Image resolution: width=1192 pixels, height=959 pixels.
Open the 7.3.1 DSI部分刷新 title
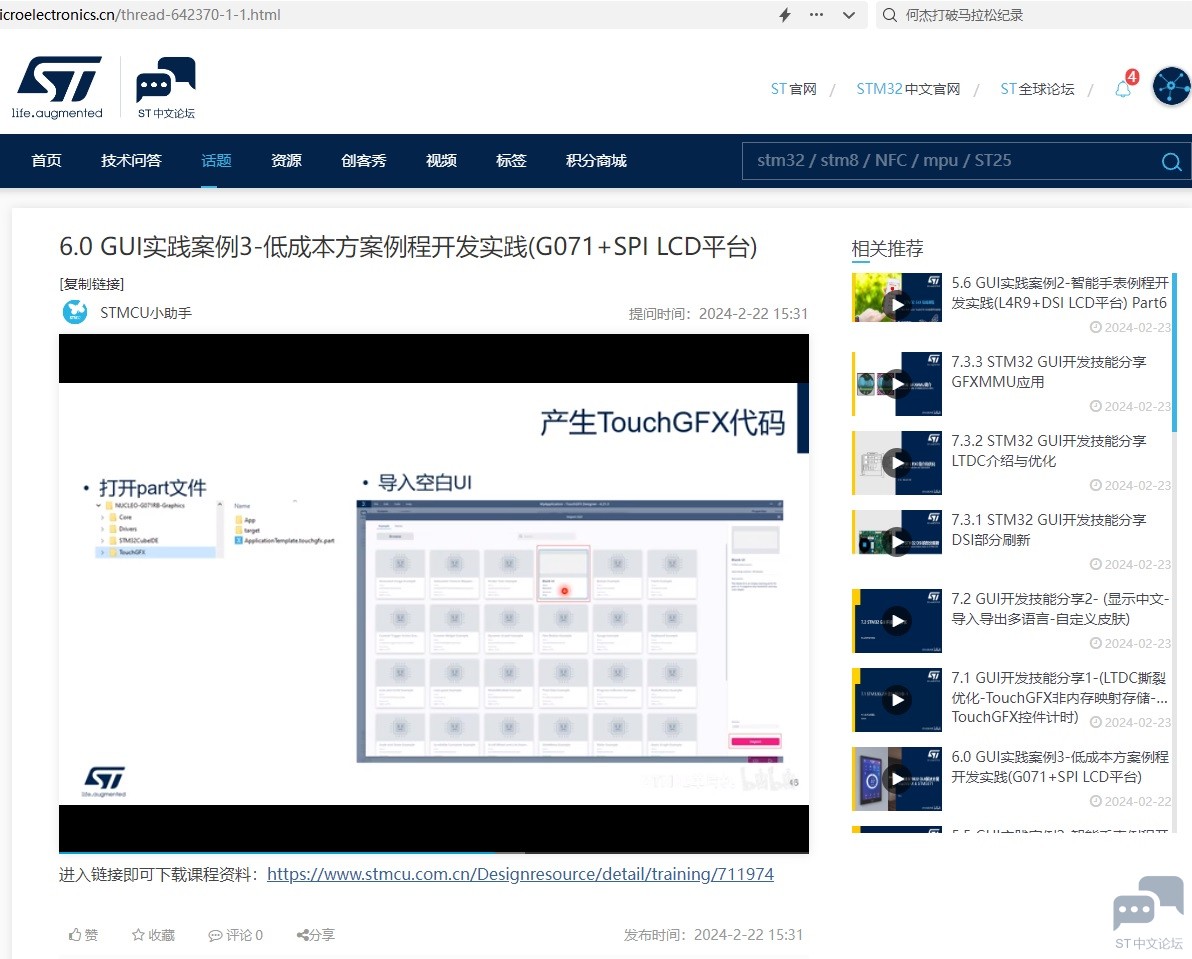(x=1049, y=530)
